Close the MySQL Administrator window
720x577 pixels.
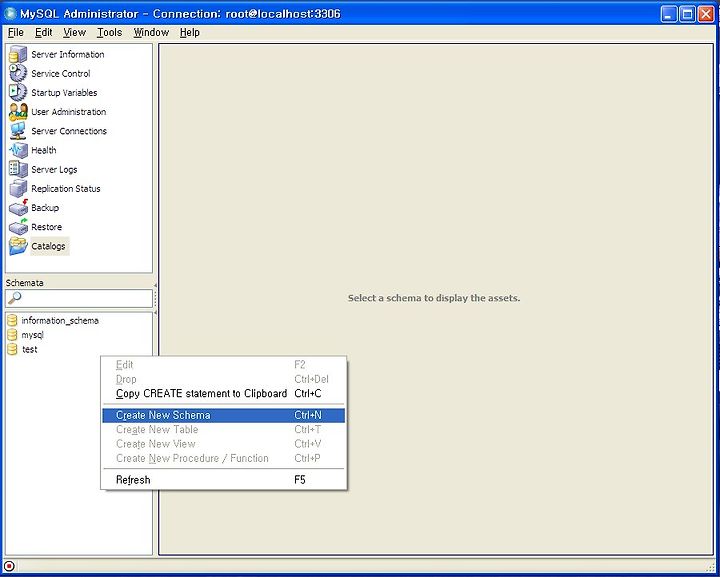[x=706, y=14]
